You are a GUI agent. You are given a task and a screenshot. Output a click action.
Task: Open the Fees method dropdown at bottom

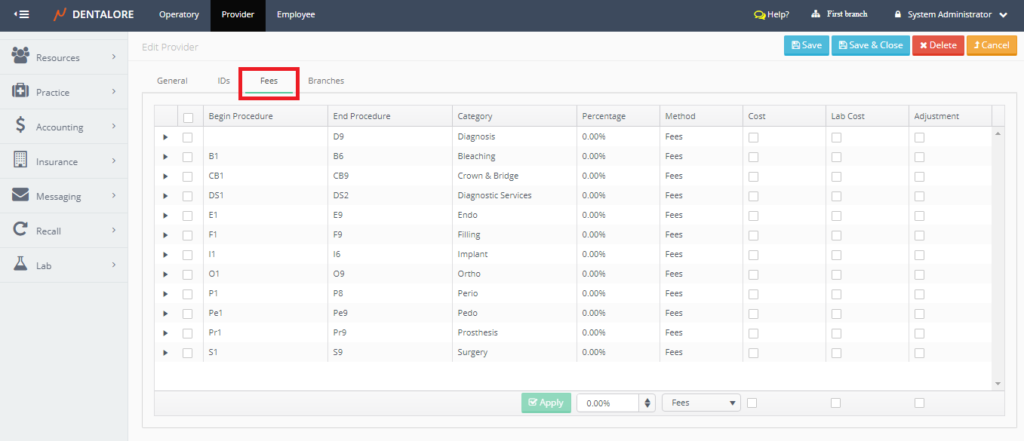(x=701, y=403)
